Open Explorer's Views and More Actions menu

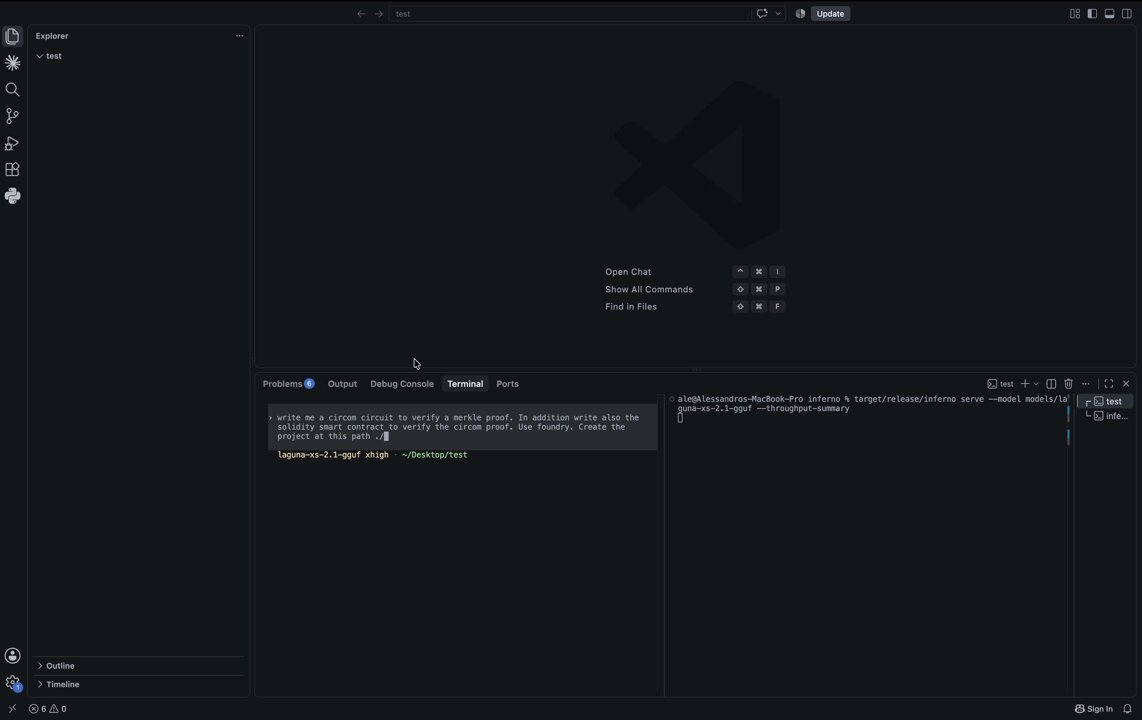(240, 36)
